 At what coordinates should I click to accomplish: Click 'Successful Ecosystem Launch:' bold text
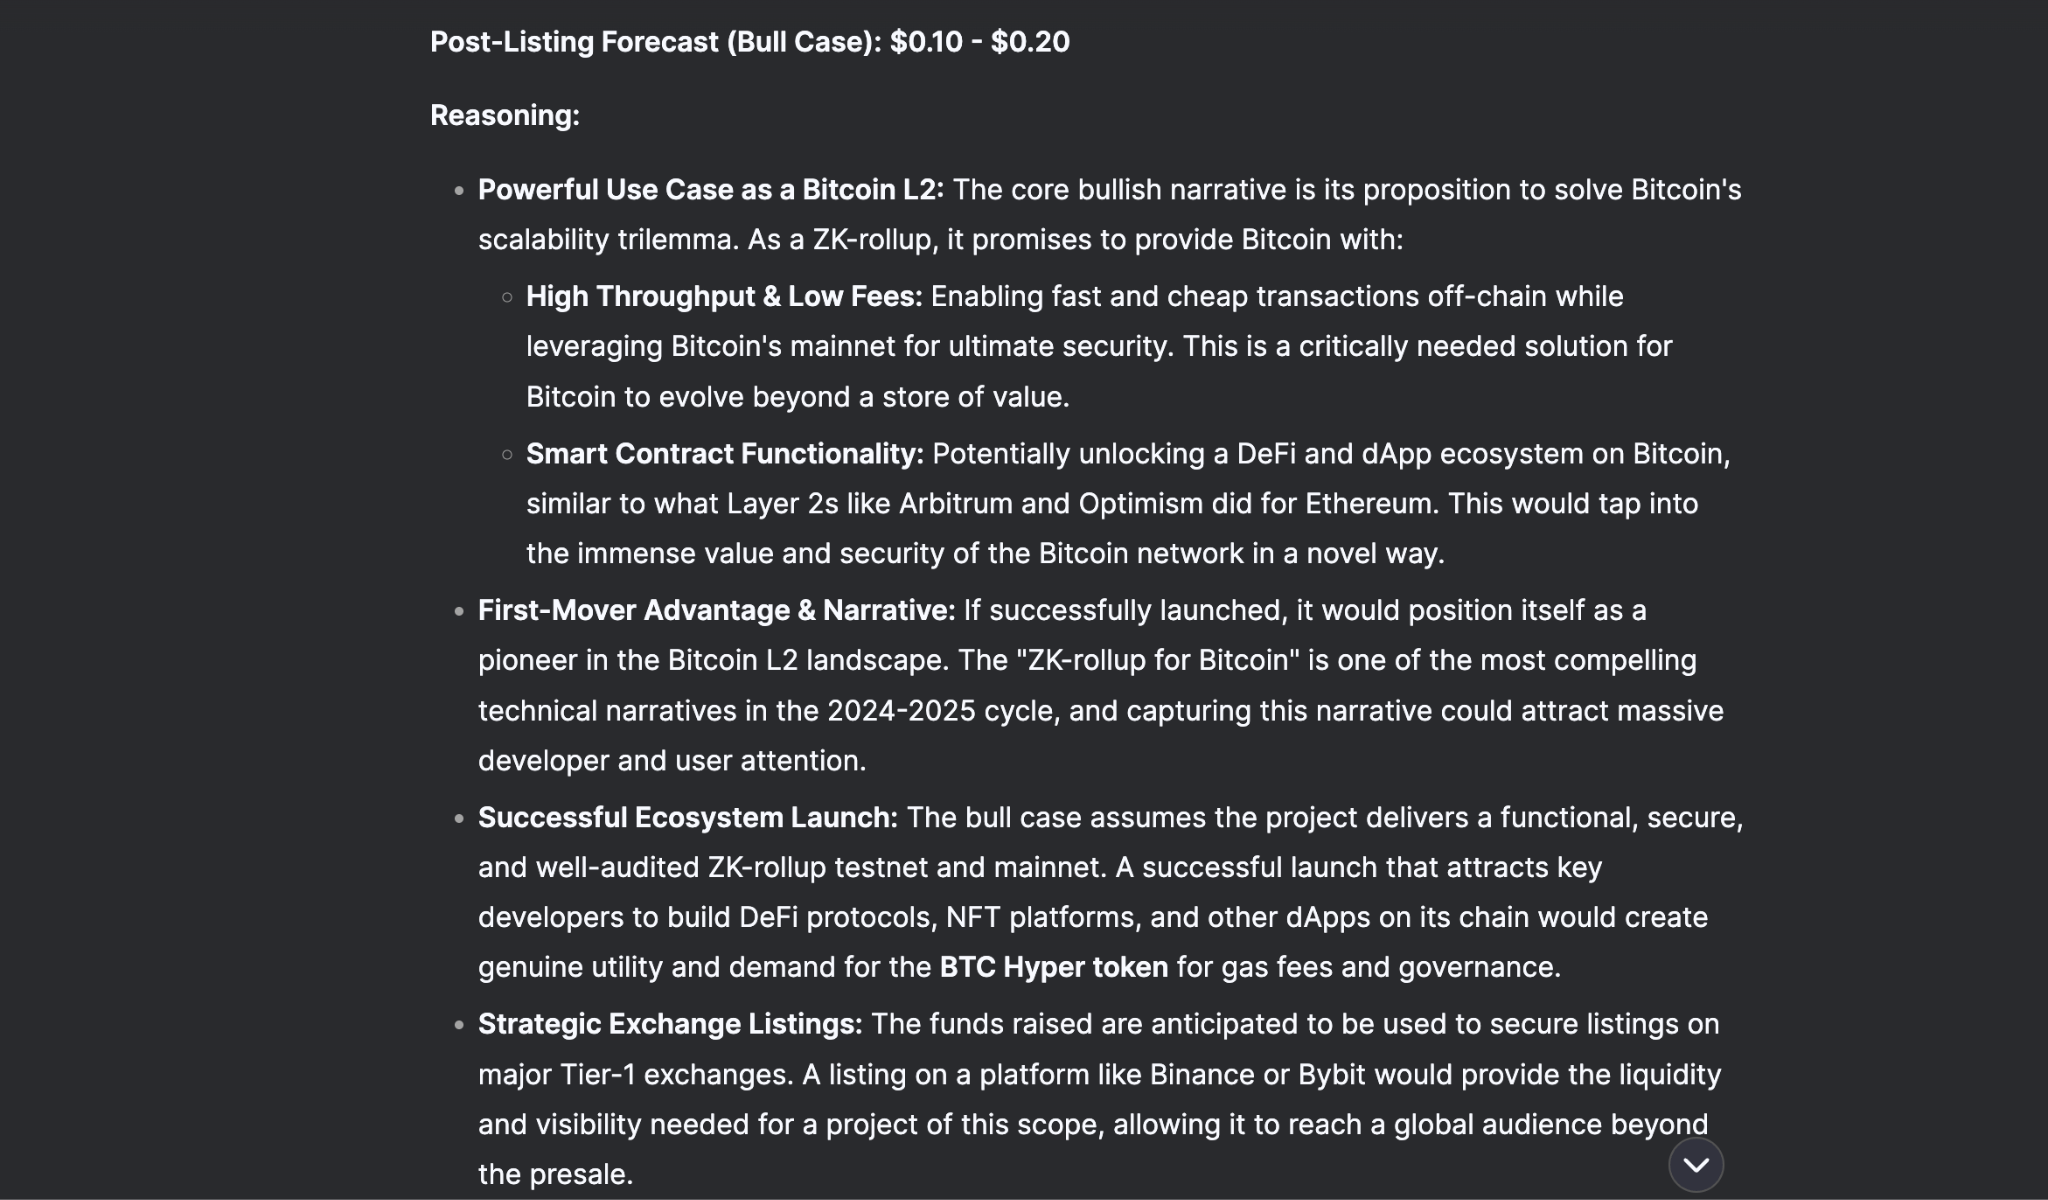click(x=688, y=818)
